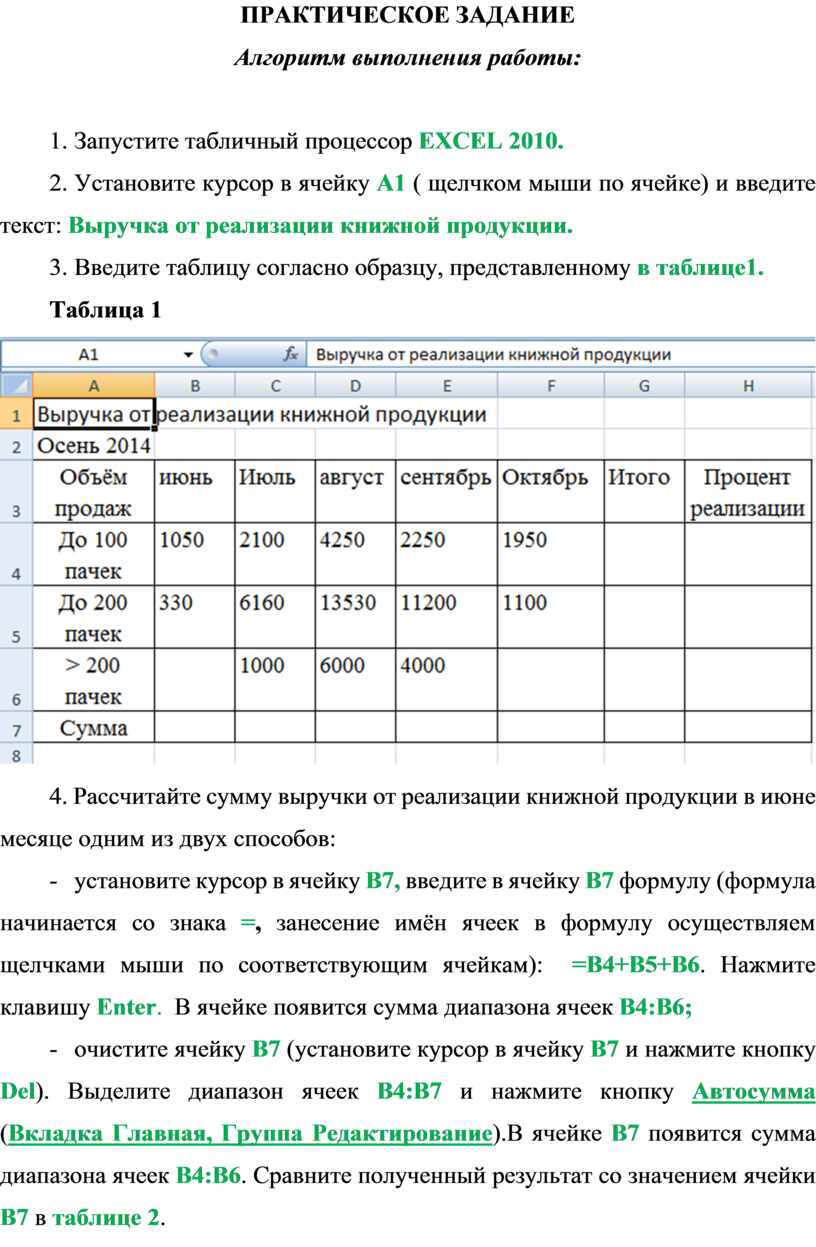The width and height of the screenshot is (816, 1247).
Task: Click the "ПРАКТИЧЕСКОЕ ЗАДАНИЕ" heading
Action: (408, 16)
